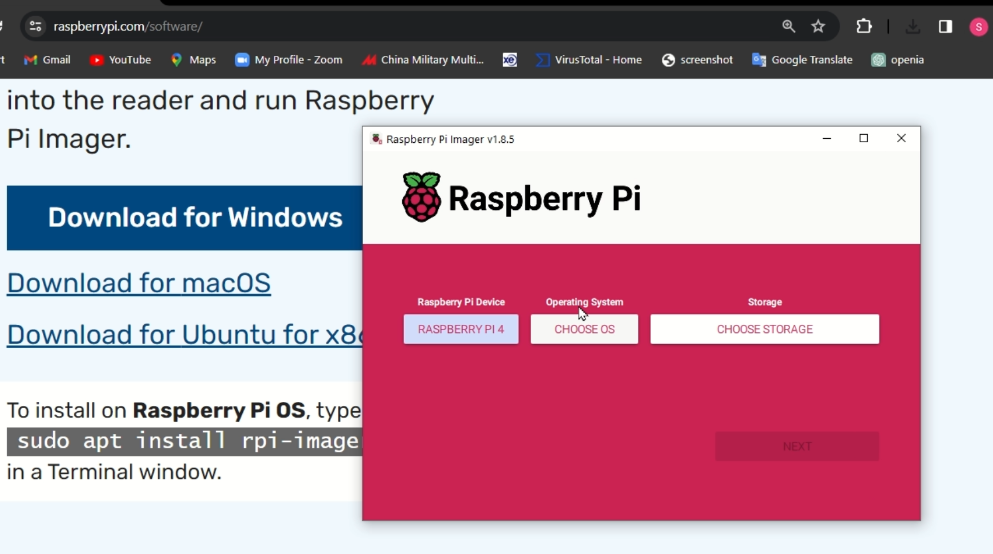Close the Raspberry Pi Imager window

point(901,139)
